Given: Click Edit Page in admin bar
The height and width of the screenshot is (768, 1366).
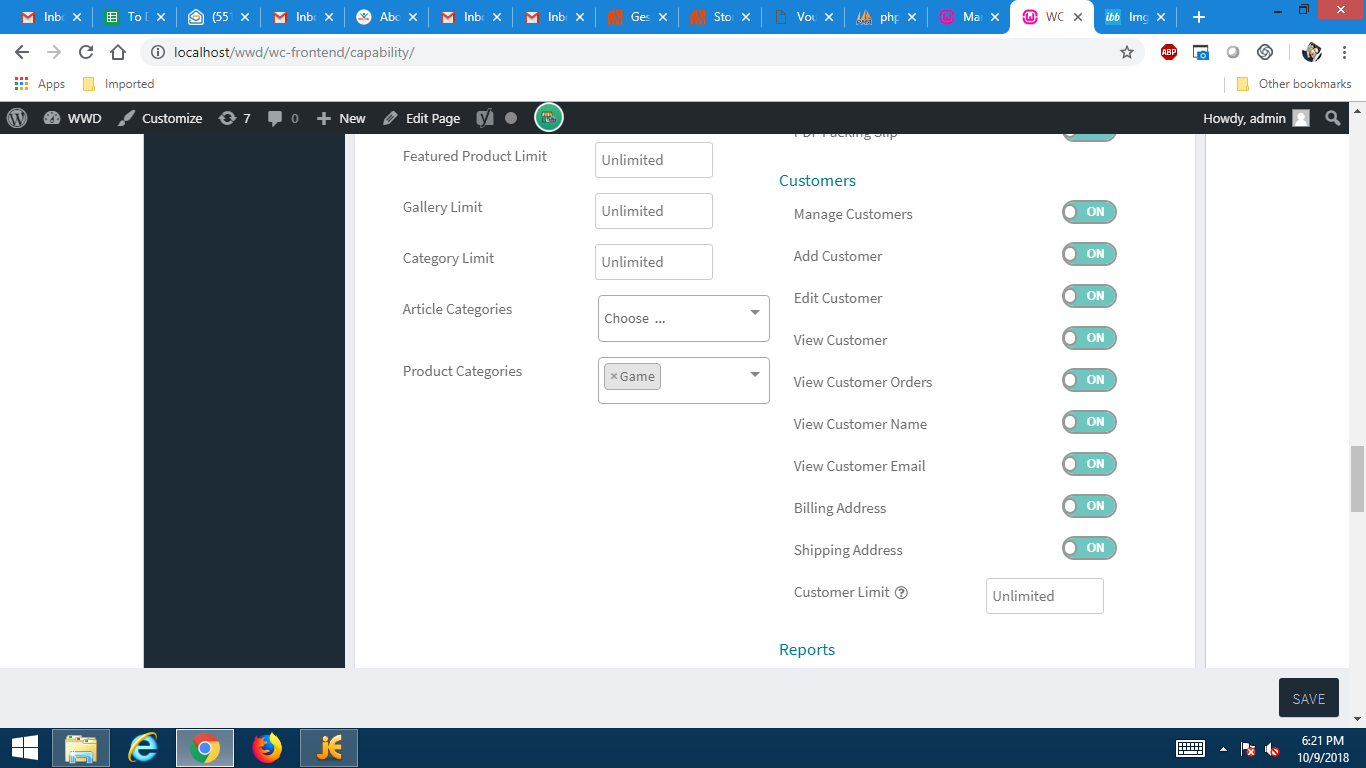Looking at the screenshot, I should (421, 118).
